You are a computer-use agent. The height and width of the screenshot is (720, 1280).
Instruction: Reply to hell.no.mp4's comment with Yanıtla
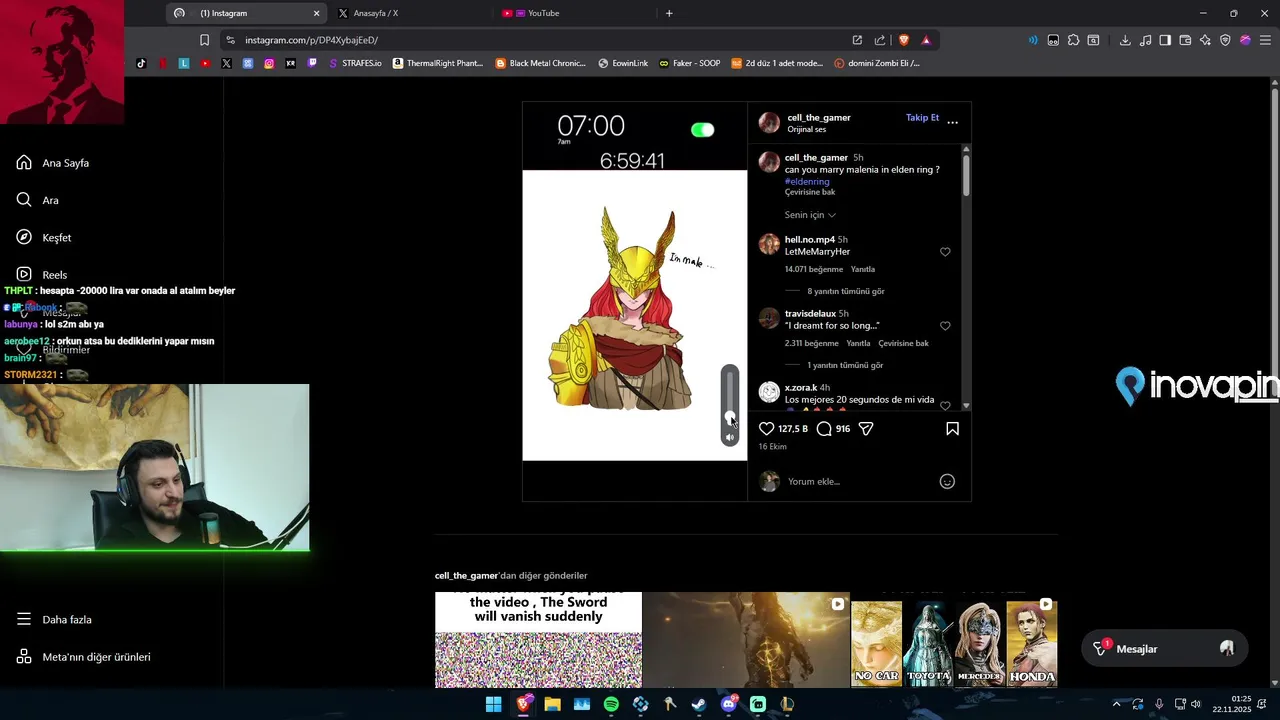coord(862,269)
